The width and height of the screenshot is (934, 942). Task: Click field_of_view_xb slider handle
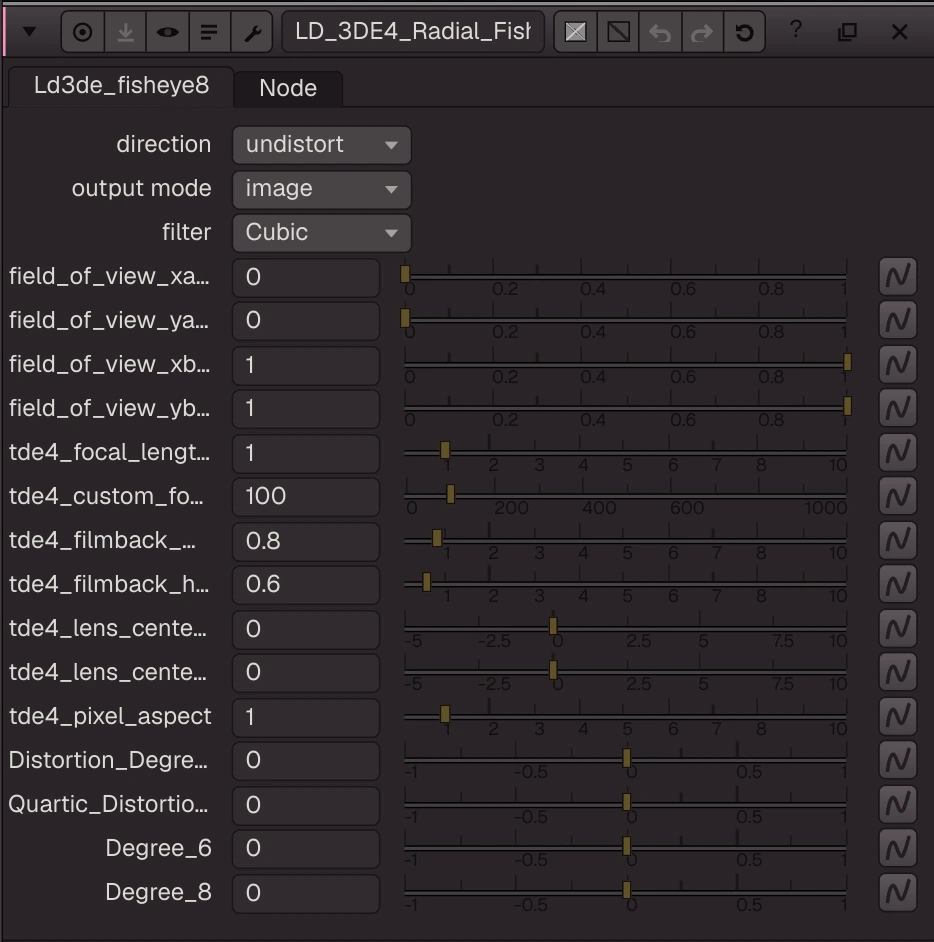pos(848,362)
